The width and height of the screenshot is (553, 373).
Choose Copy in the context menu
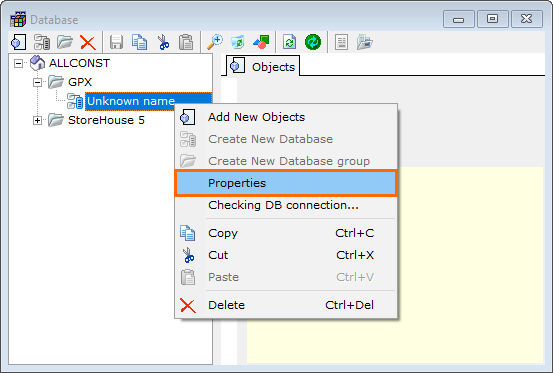286,233
